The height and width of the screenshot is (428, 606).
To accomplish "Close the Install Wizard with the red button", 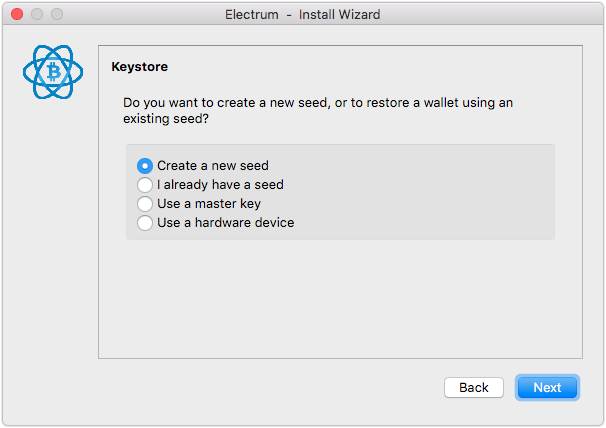I will click(x=17, y=14).
